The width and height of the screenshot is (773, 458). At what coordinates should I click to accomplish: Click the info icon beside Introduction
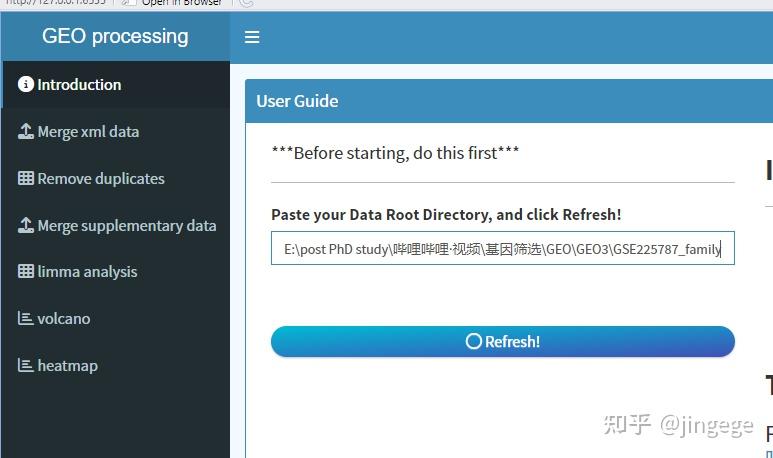click(26, 85)
